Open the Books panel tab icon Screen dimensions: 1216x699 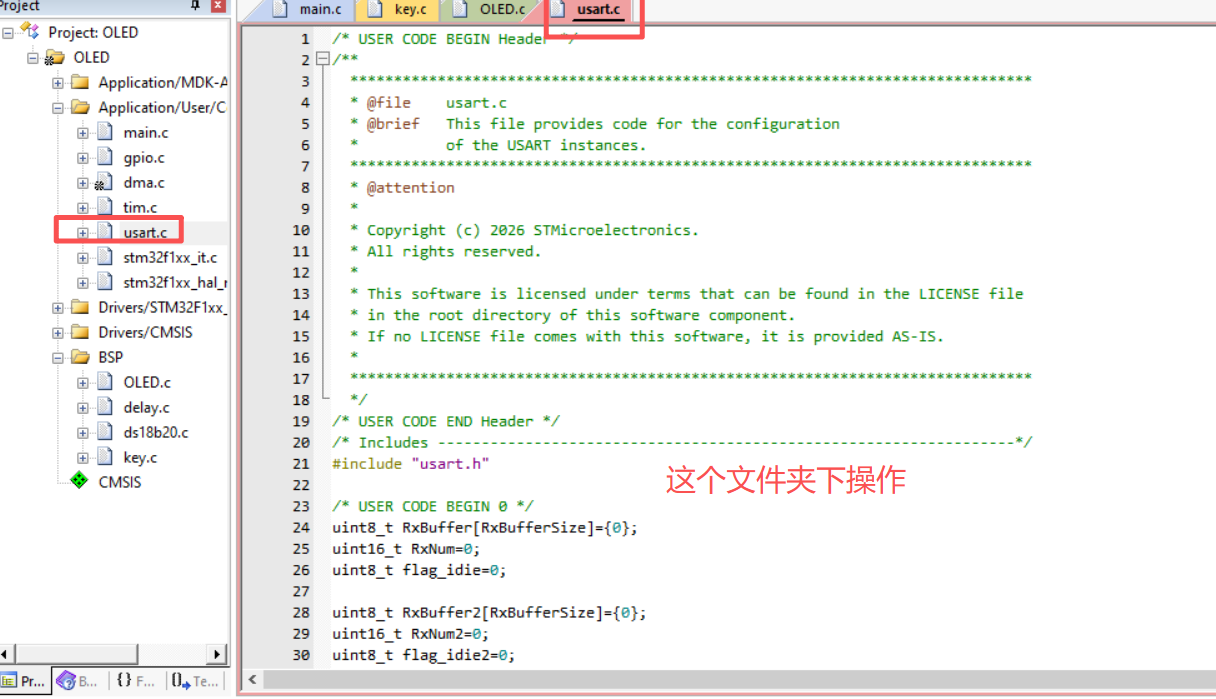coord(67,681)
